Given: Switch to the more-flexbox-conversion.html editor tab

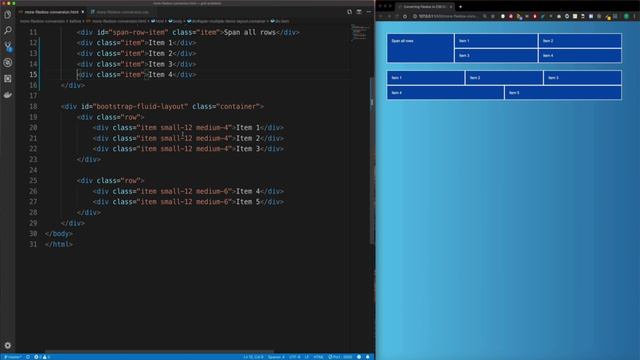Looking at the screenshot, I should pyautogui.click(x=51, y=12).
